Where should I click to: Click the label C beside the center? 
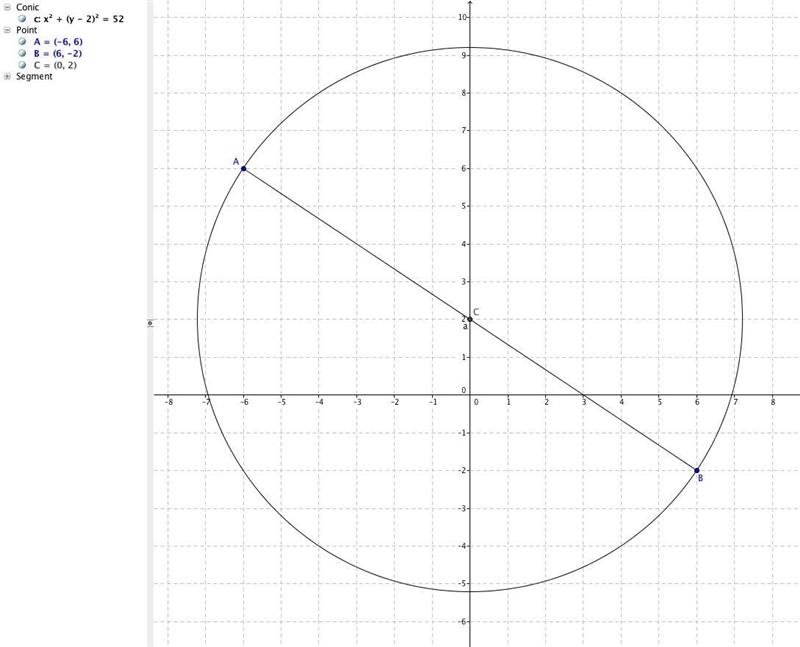click(476, 312)
